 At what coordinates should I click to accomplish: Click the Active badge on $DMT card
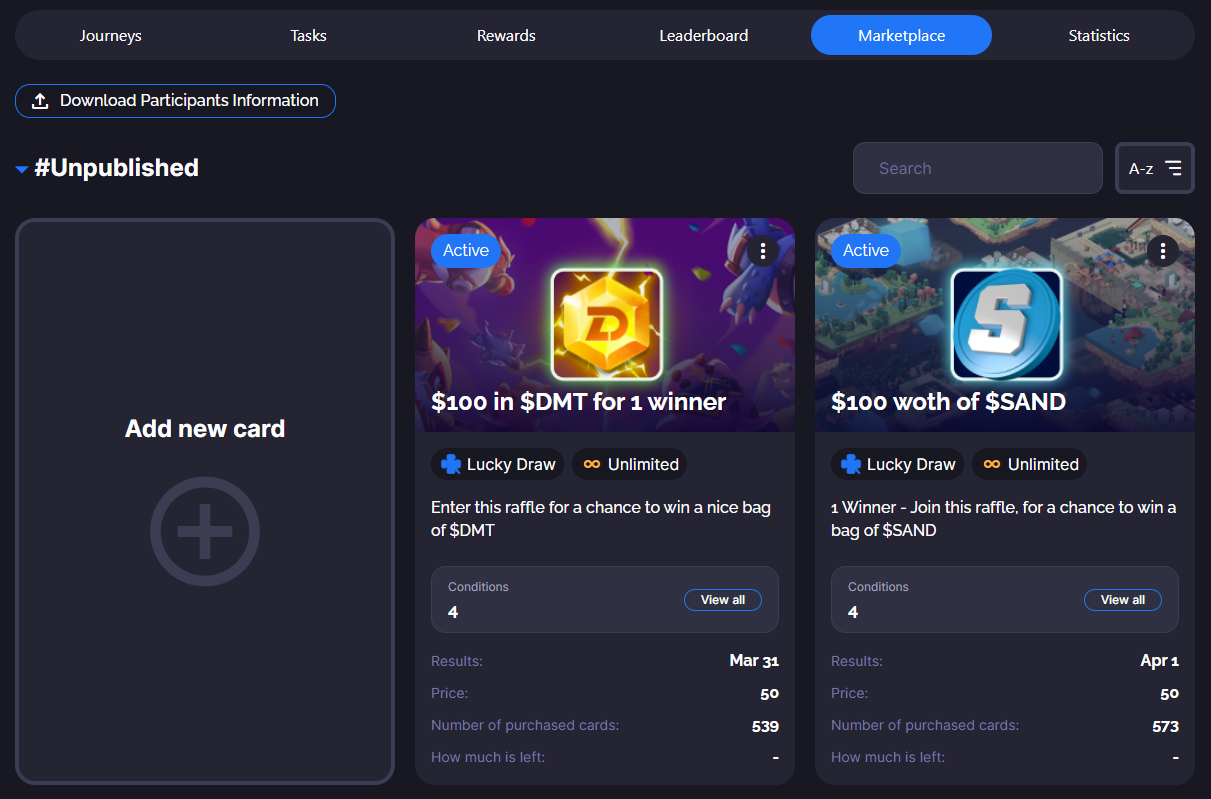click(x=466, y=250)
